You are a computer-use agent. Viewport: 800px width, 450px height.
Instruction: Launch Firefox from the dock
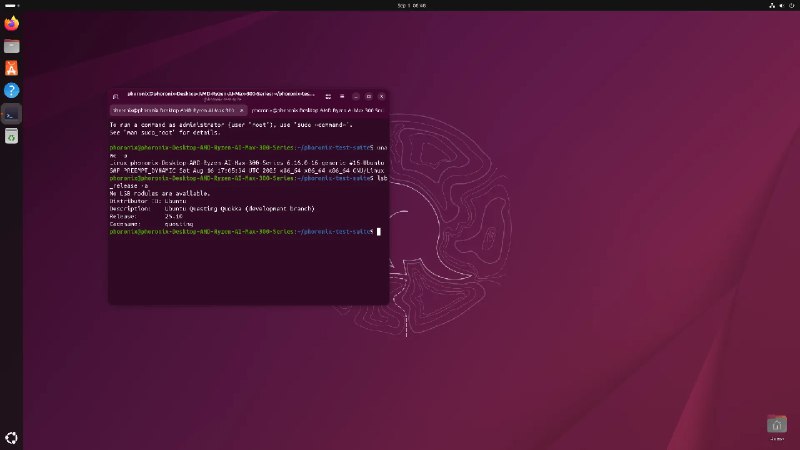pos(11,22)
